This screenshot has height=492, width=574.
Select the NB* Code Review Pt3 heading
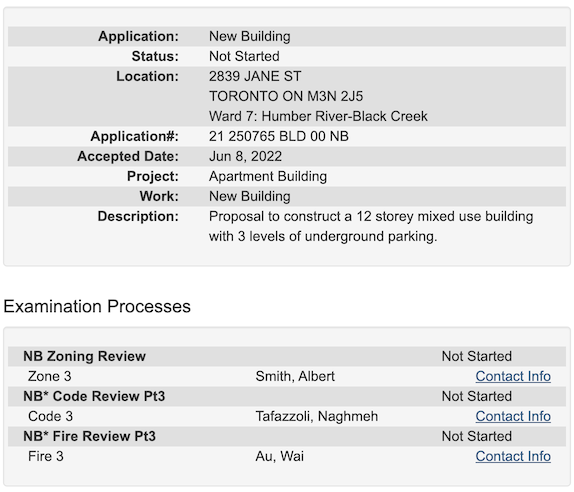[94, 396]
